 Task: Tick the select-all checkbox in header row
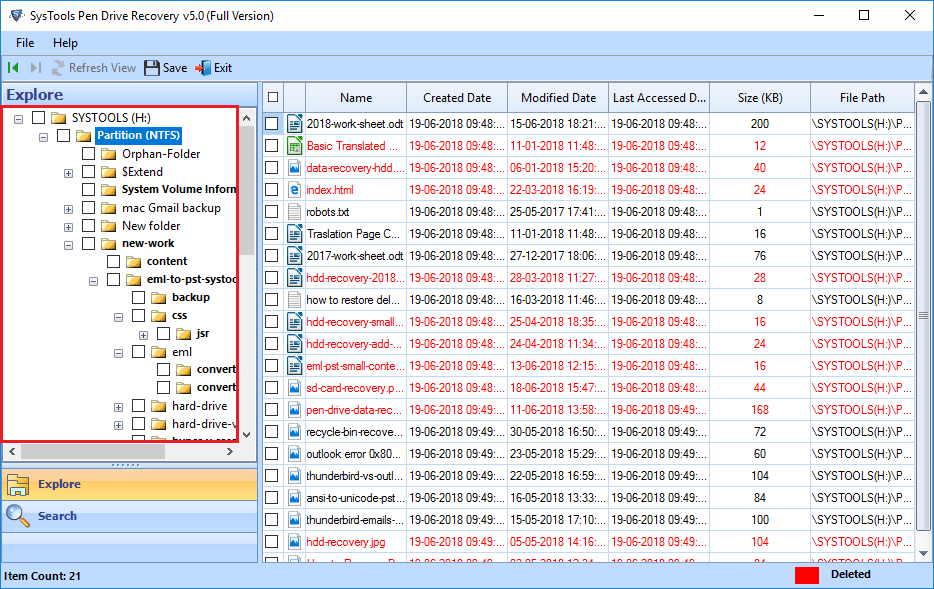pos(272,96)
